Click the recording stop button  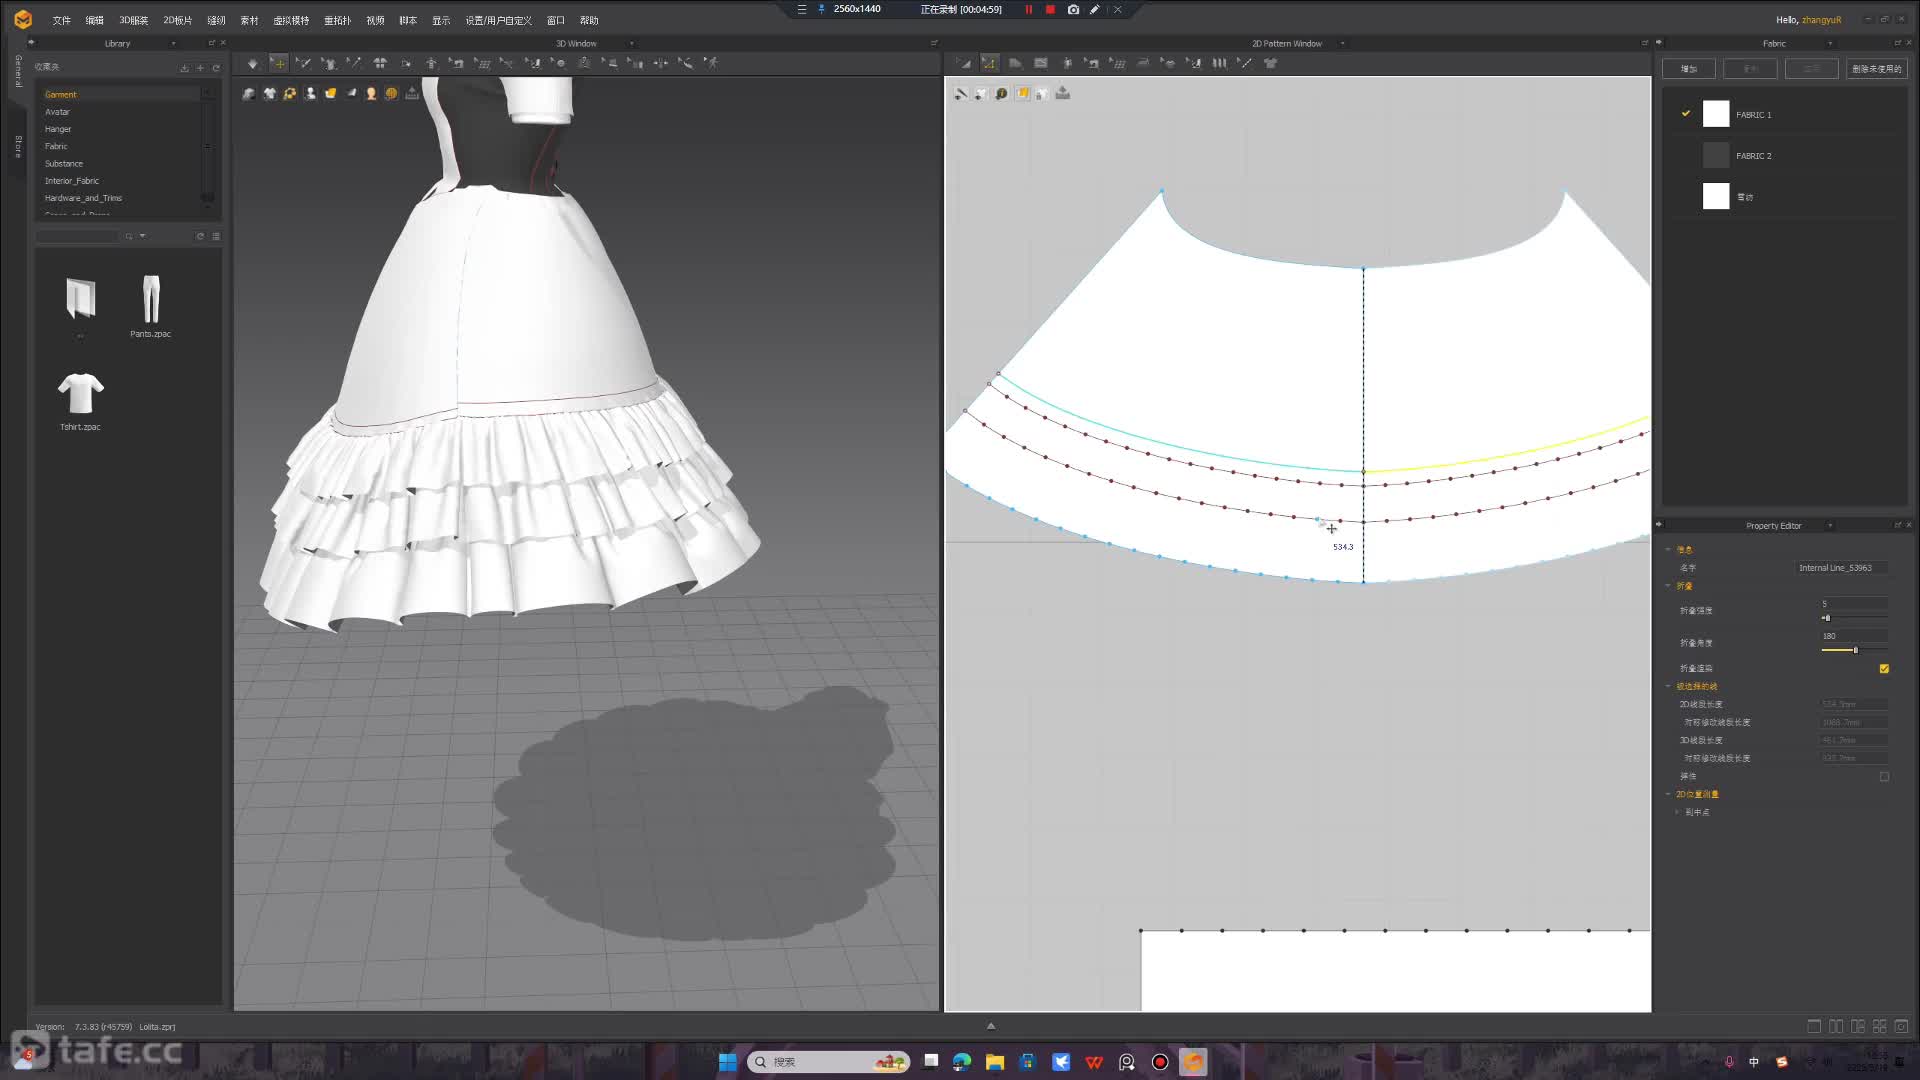[x=1050, y=9]
